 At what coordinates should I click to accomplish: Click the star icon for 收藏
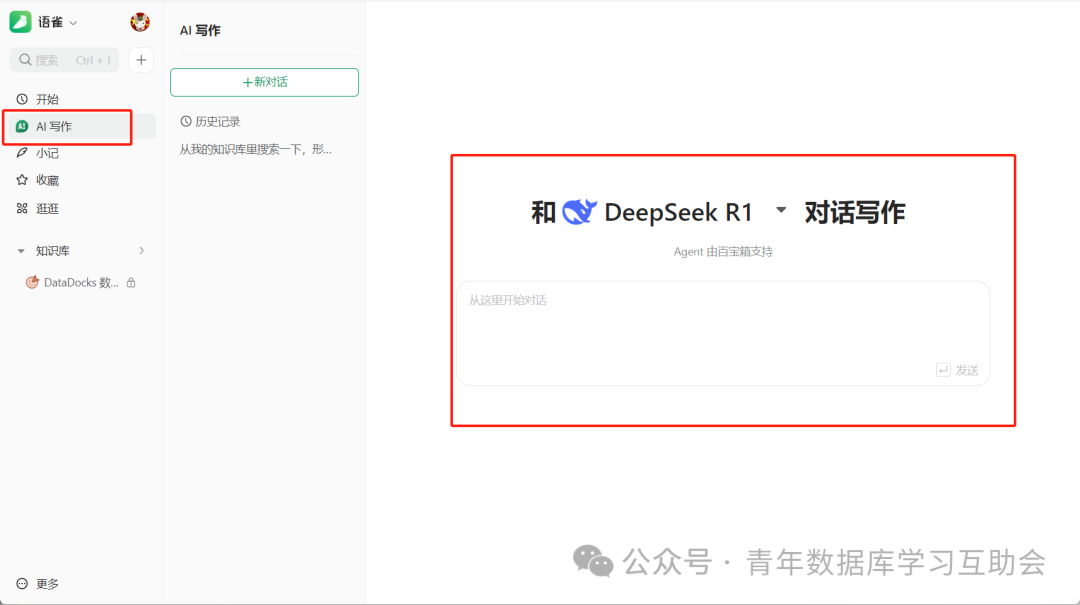tap(22, 180)
